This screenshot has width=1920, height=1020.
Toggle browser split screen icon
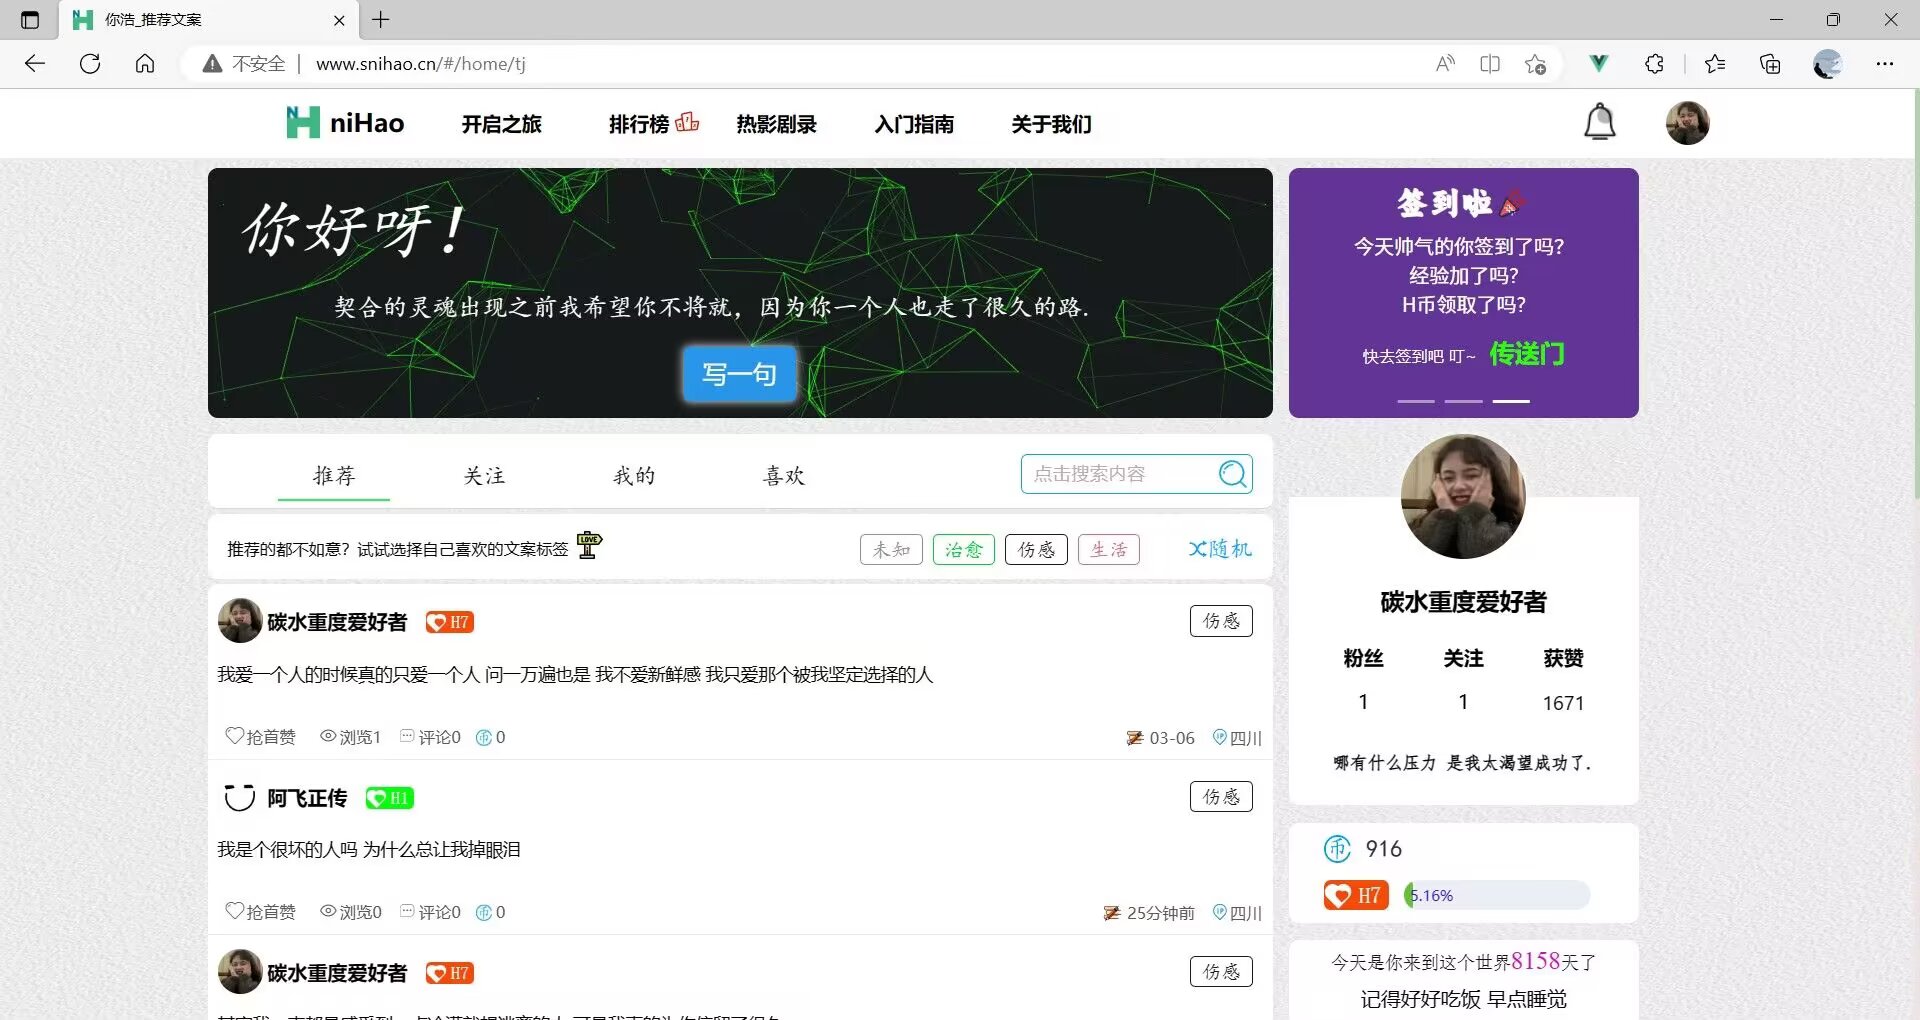1490,64
